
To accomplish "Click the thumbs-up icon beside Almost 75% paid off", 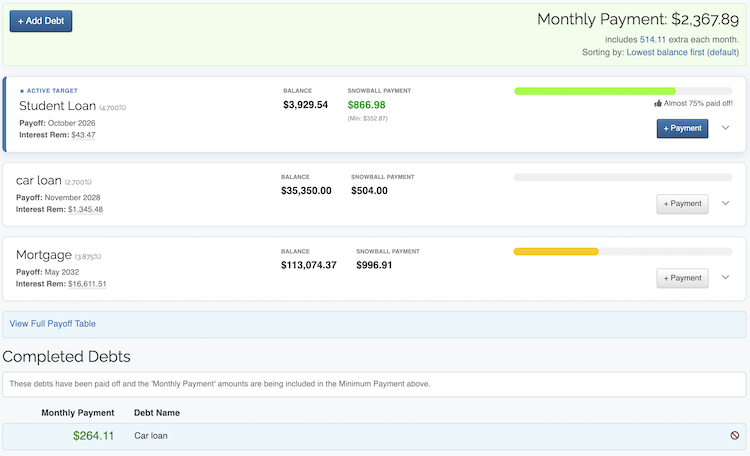I will click(658, 103).
